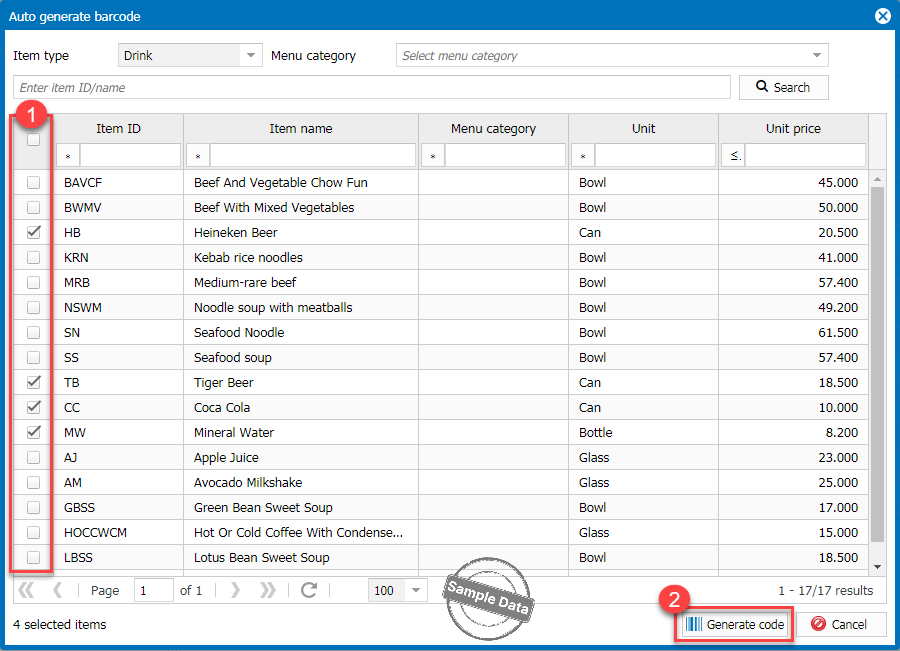
Task: Click the Item ID filter operator icon
Action: pyautogui.click(x=68, y=156)
